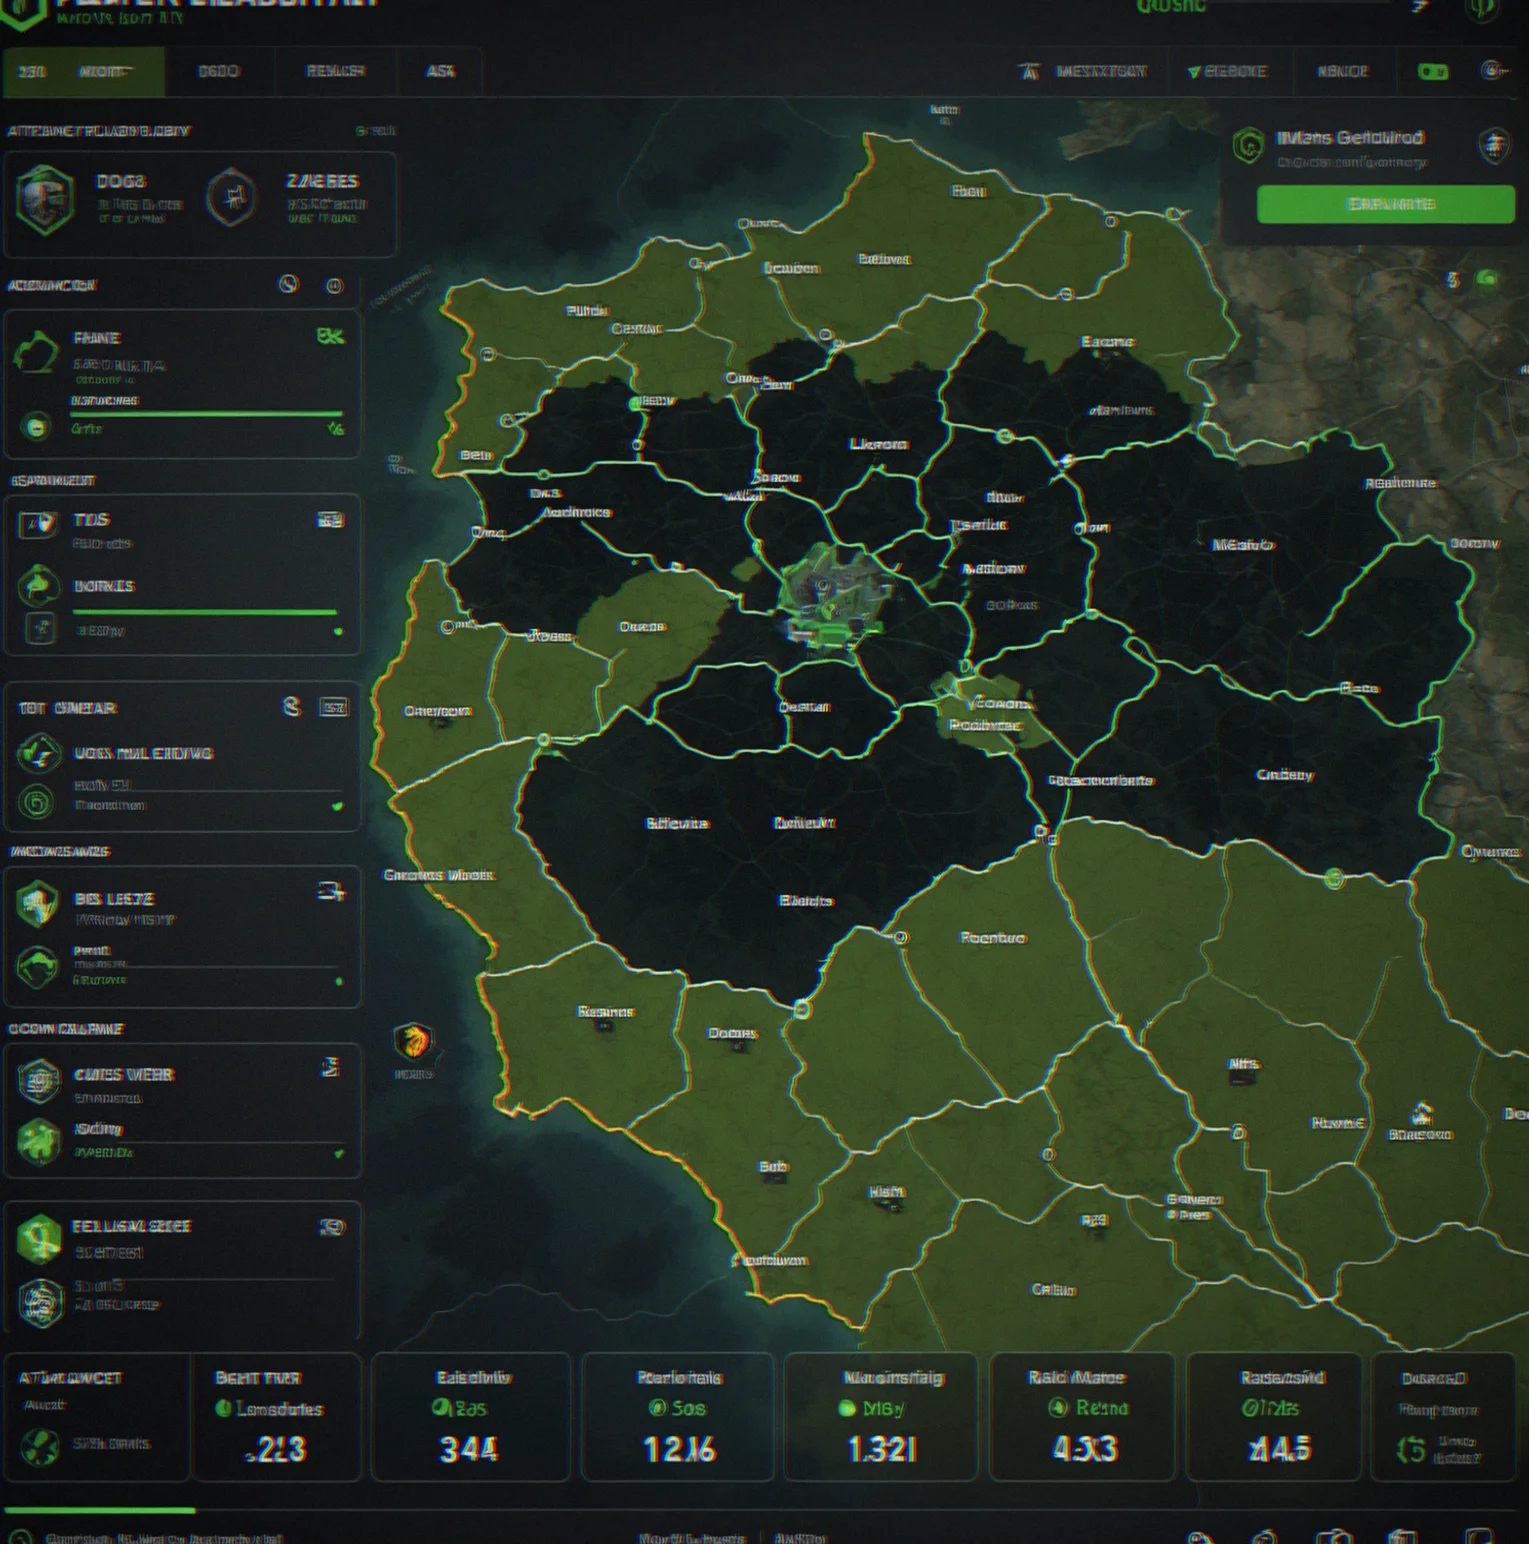Image resolution: width=1529 pixels, height=1544 pixels.
Task: Open the bottom stat card showing 213
Action: tap(276, 1416)
